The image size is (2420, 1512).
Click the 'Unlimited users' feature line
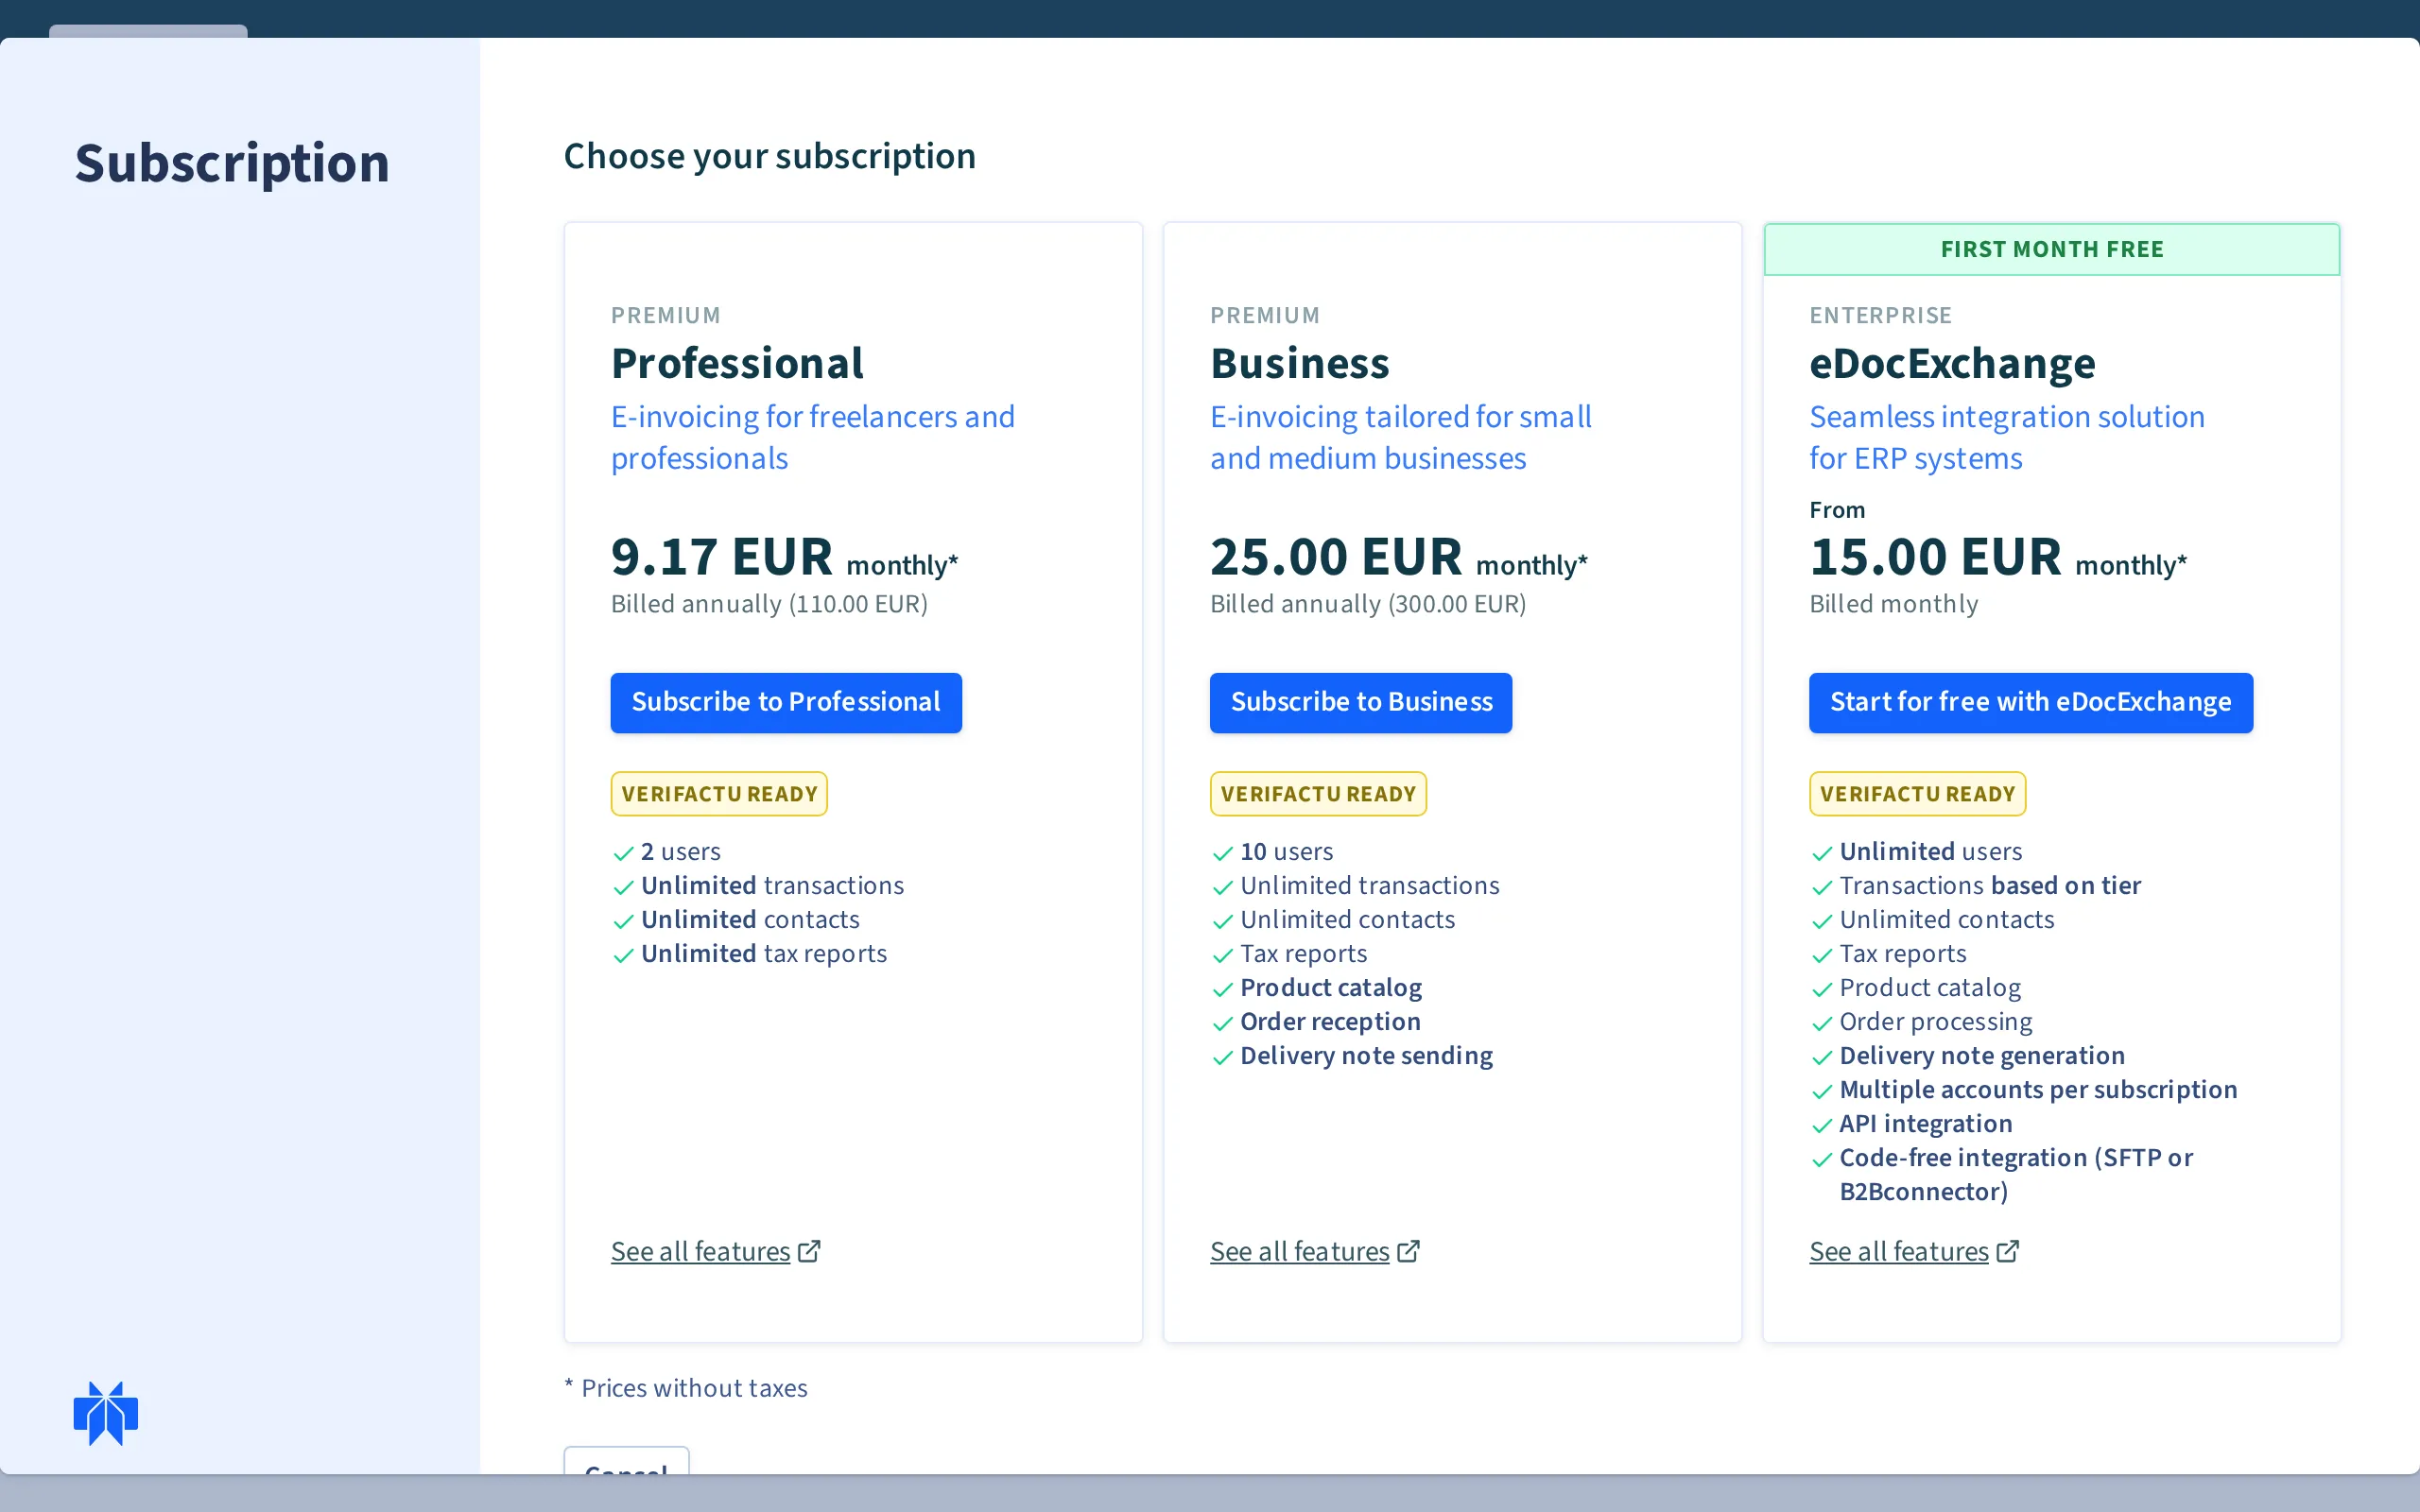(1931, 851)
